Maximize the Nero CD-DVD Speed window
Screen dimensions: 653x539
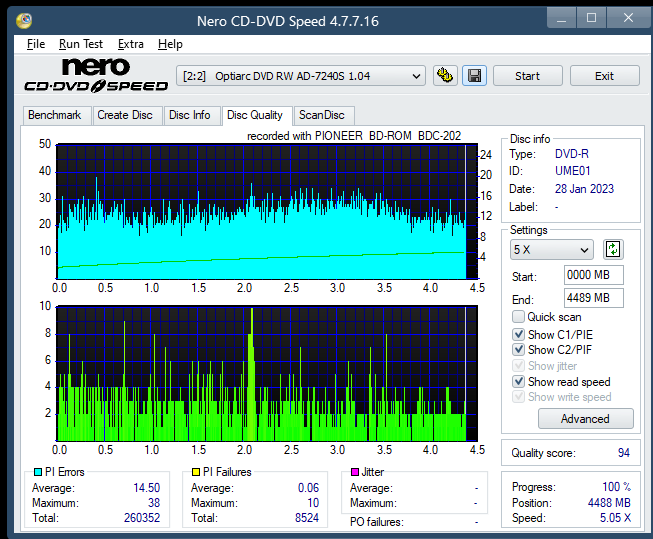591,18
